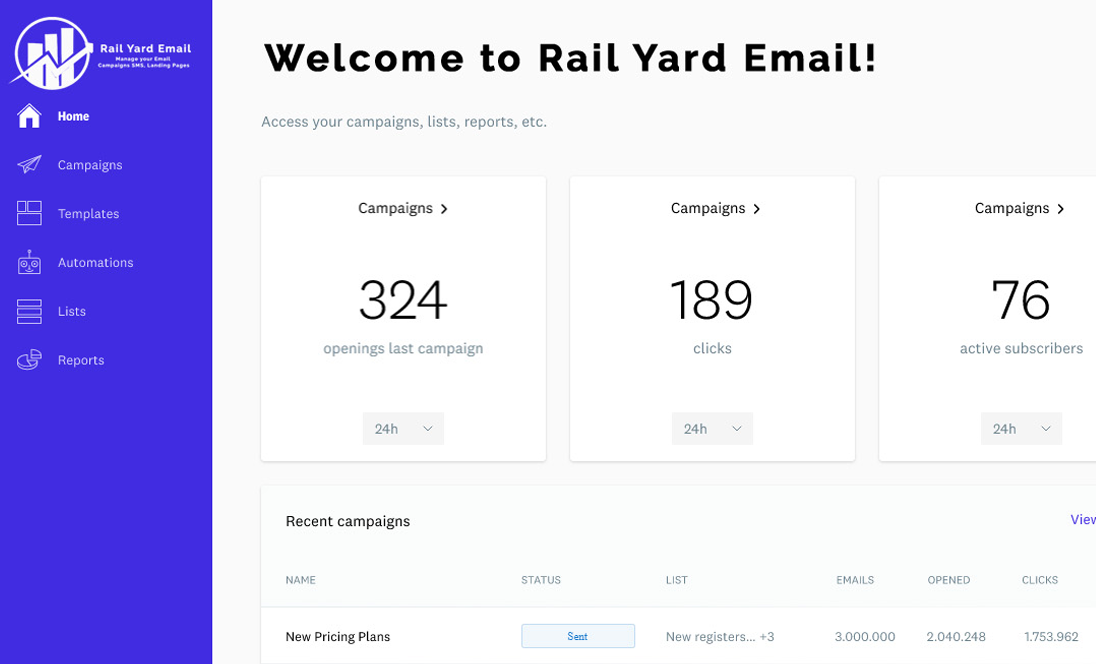The image size is (1096, 664).
Task: Expand Campaigns chevron on openings card
Action: (x=444, y=209)
